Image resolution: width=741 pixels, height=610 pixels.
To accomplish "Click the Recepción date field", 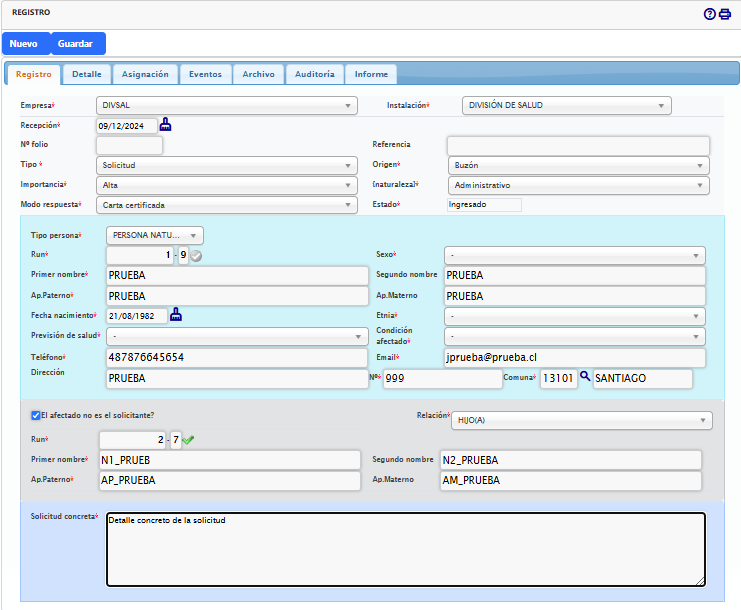I will 127,126.
